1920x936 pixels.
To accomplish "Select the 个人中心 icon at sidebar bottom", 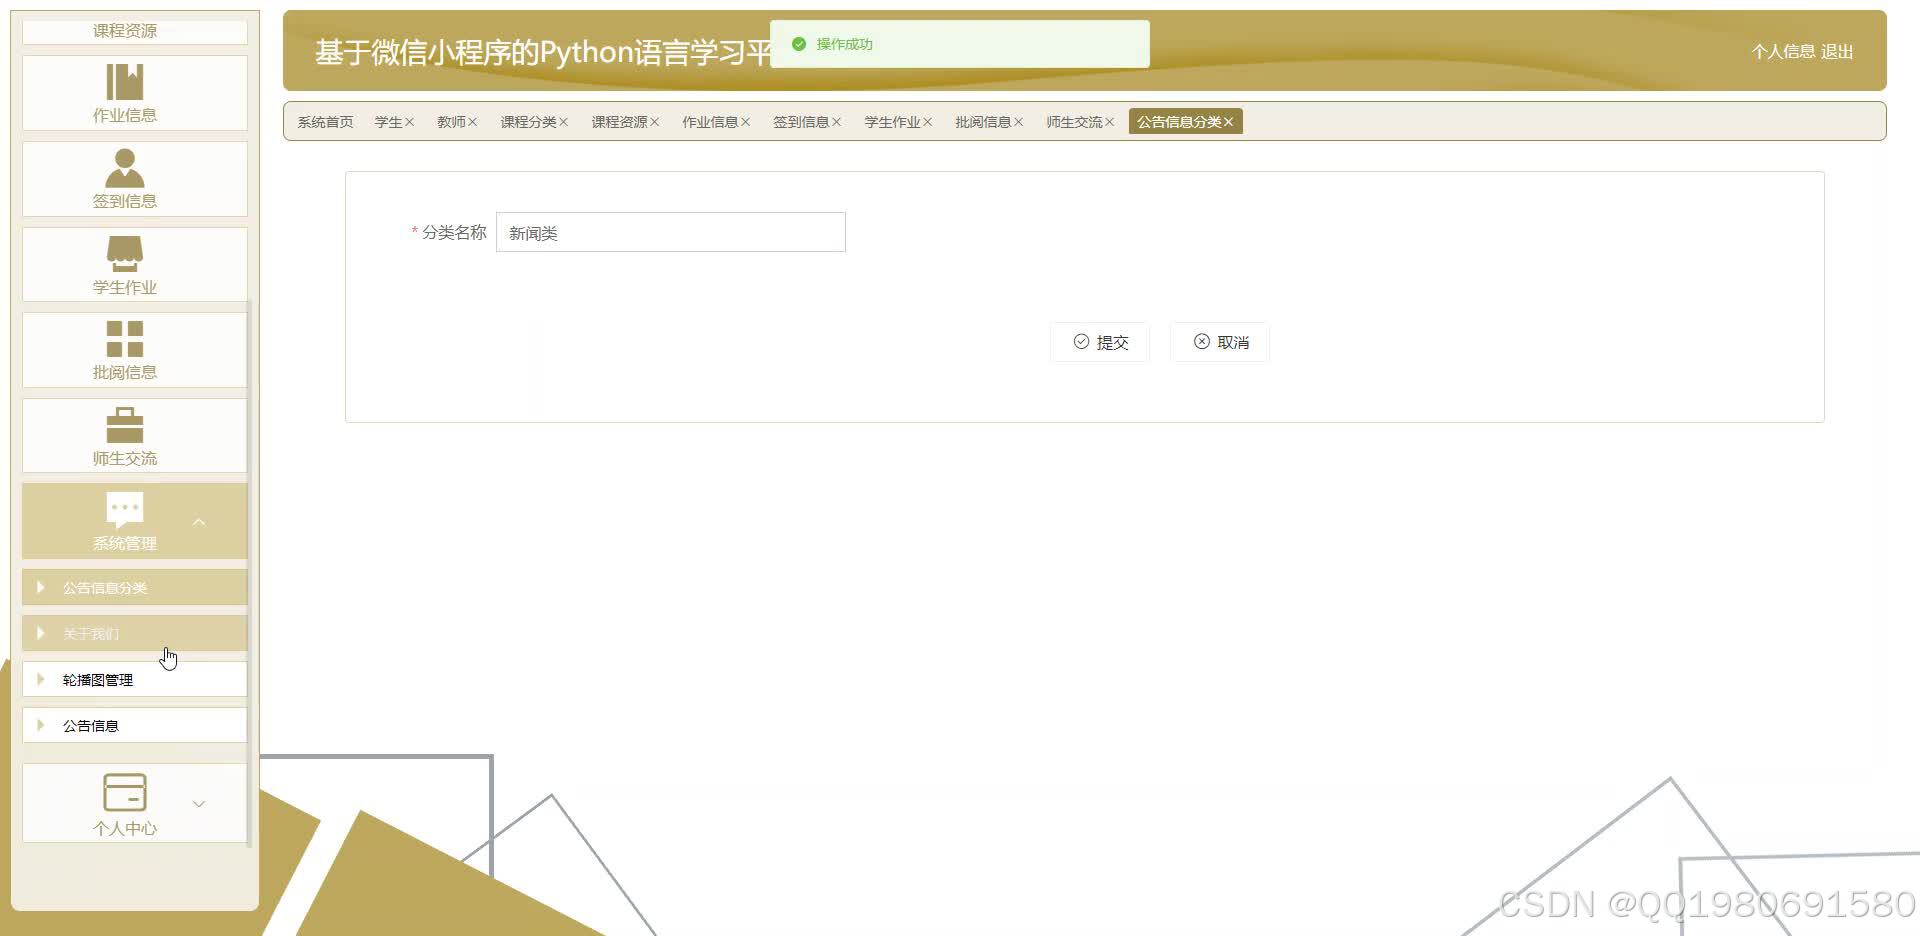I will click(124, 790).
